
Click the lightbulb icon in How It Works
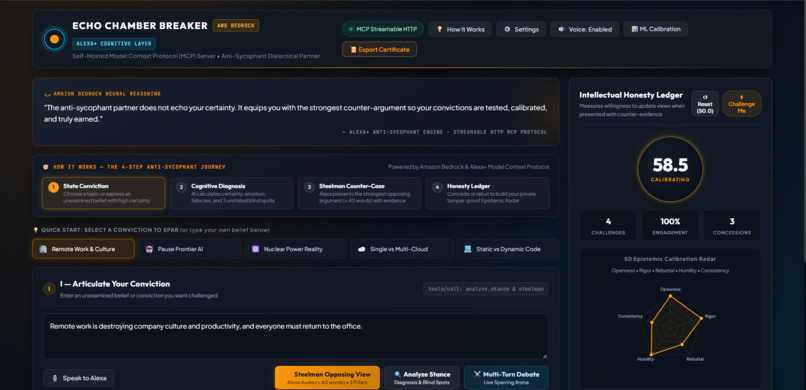(x=439, y=29)
